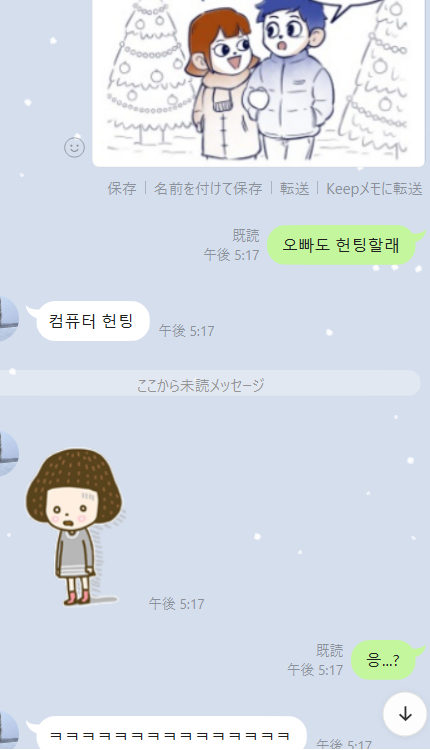Open sender avatar next to 컴퓨터 헌팅
This screenshot has height=750, width=430.
(8, 319)
